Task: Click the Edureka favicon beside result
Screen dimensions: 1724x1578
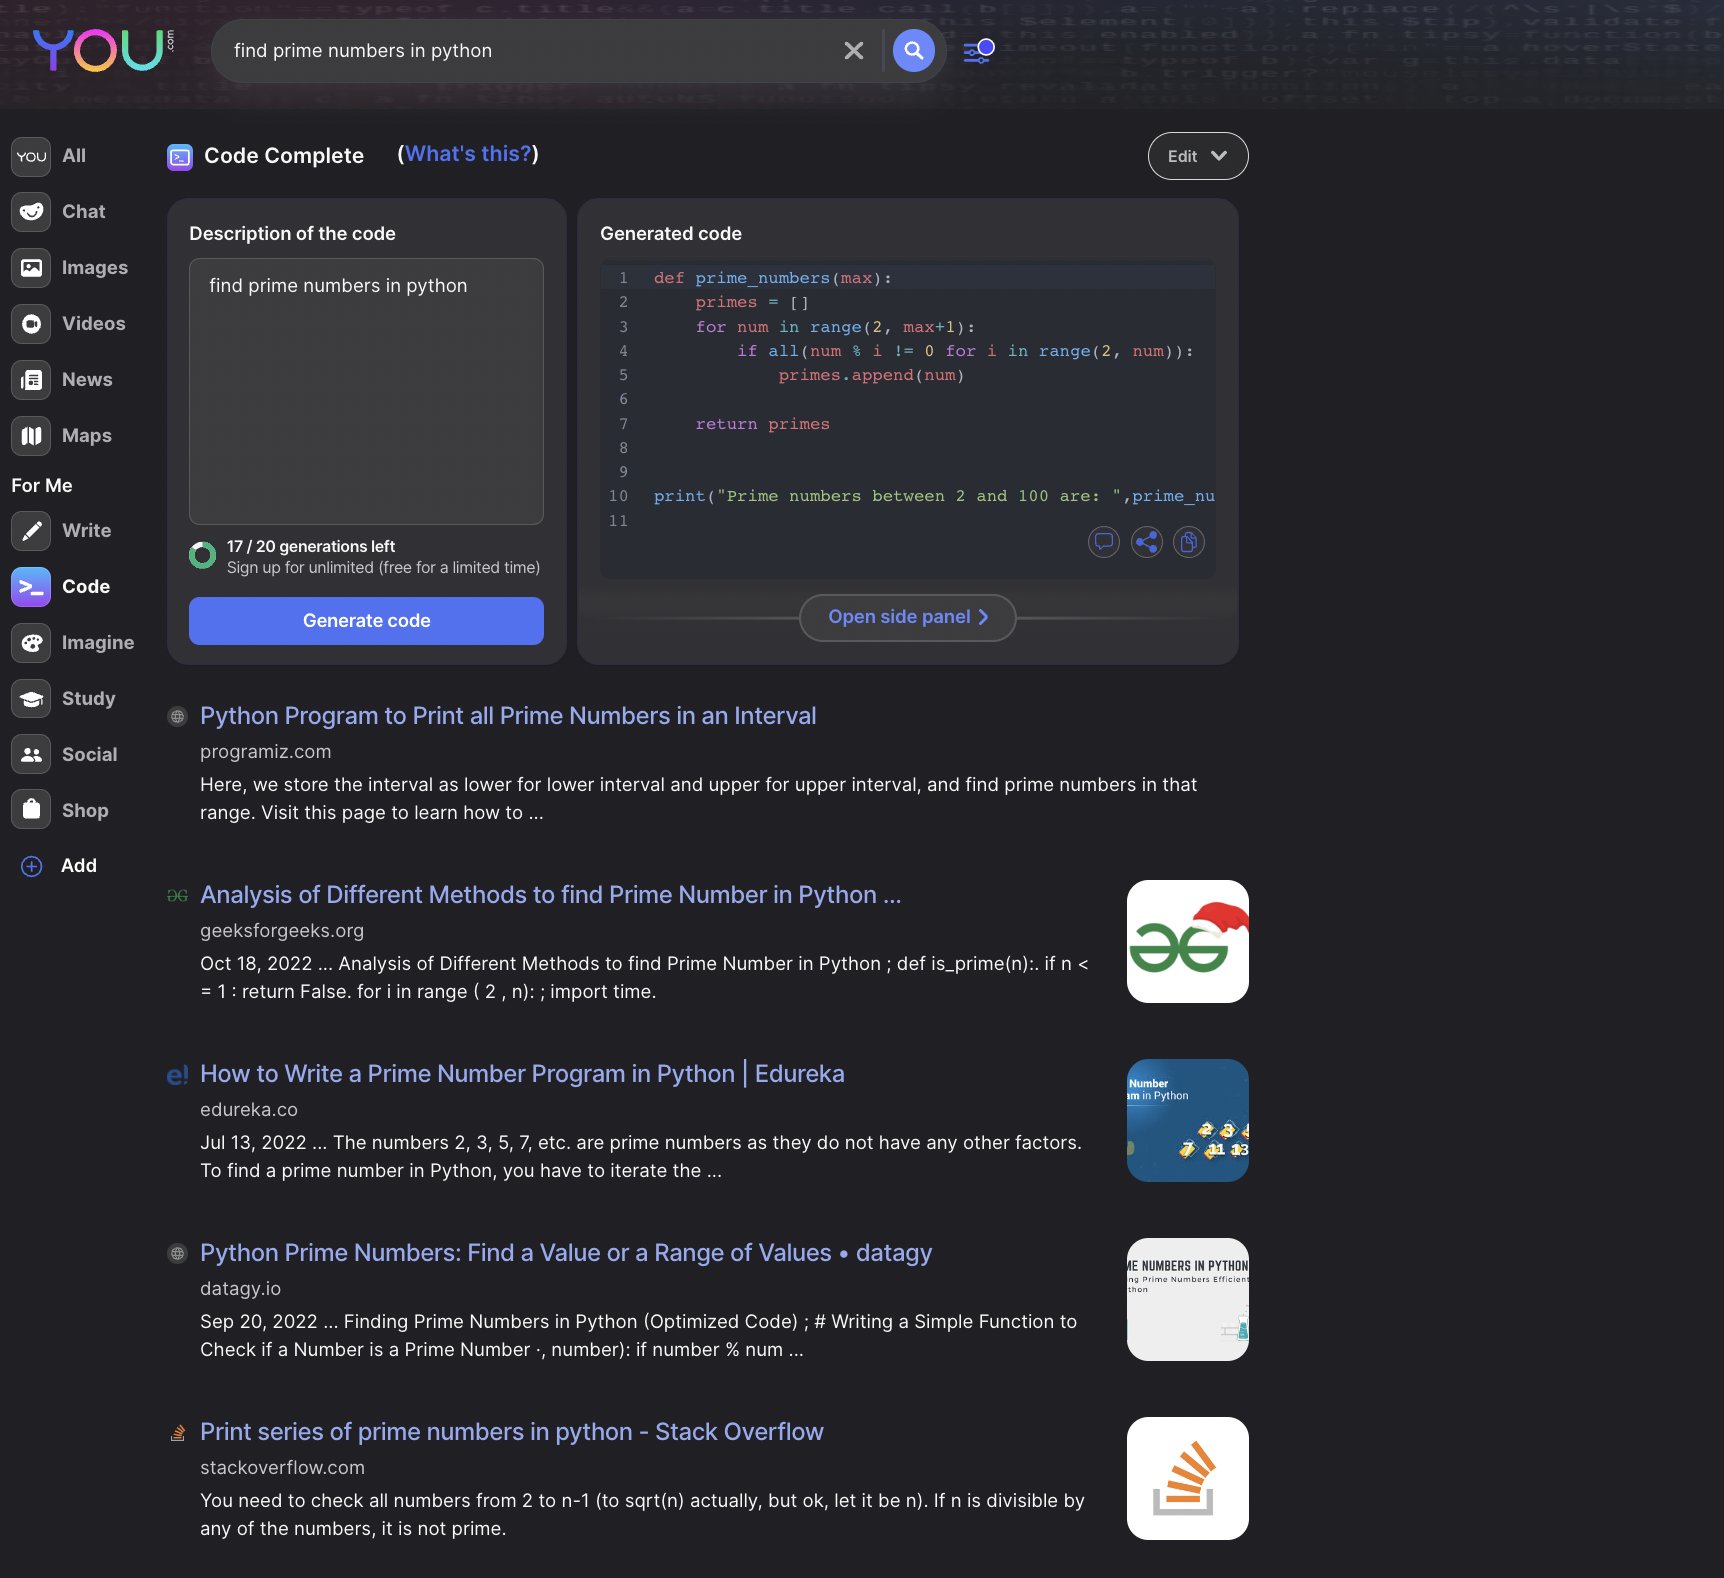Action: coord(177,1075)
